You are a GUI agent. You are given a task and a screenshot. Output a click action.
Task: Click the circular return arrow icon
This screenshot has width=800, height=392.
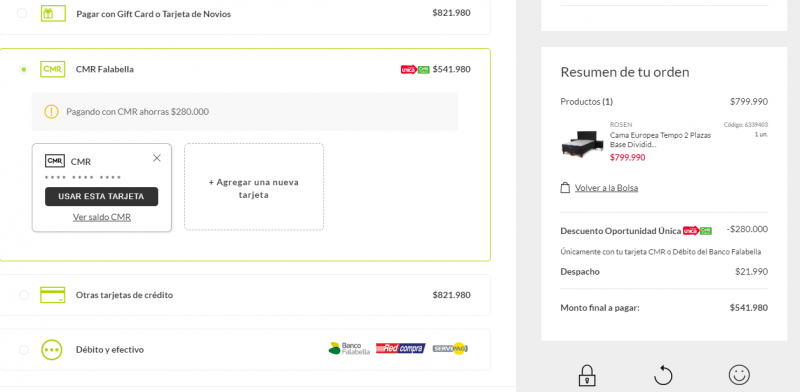[663, 375]
